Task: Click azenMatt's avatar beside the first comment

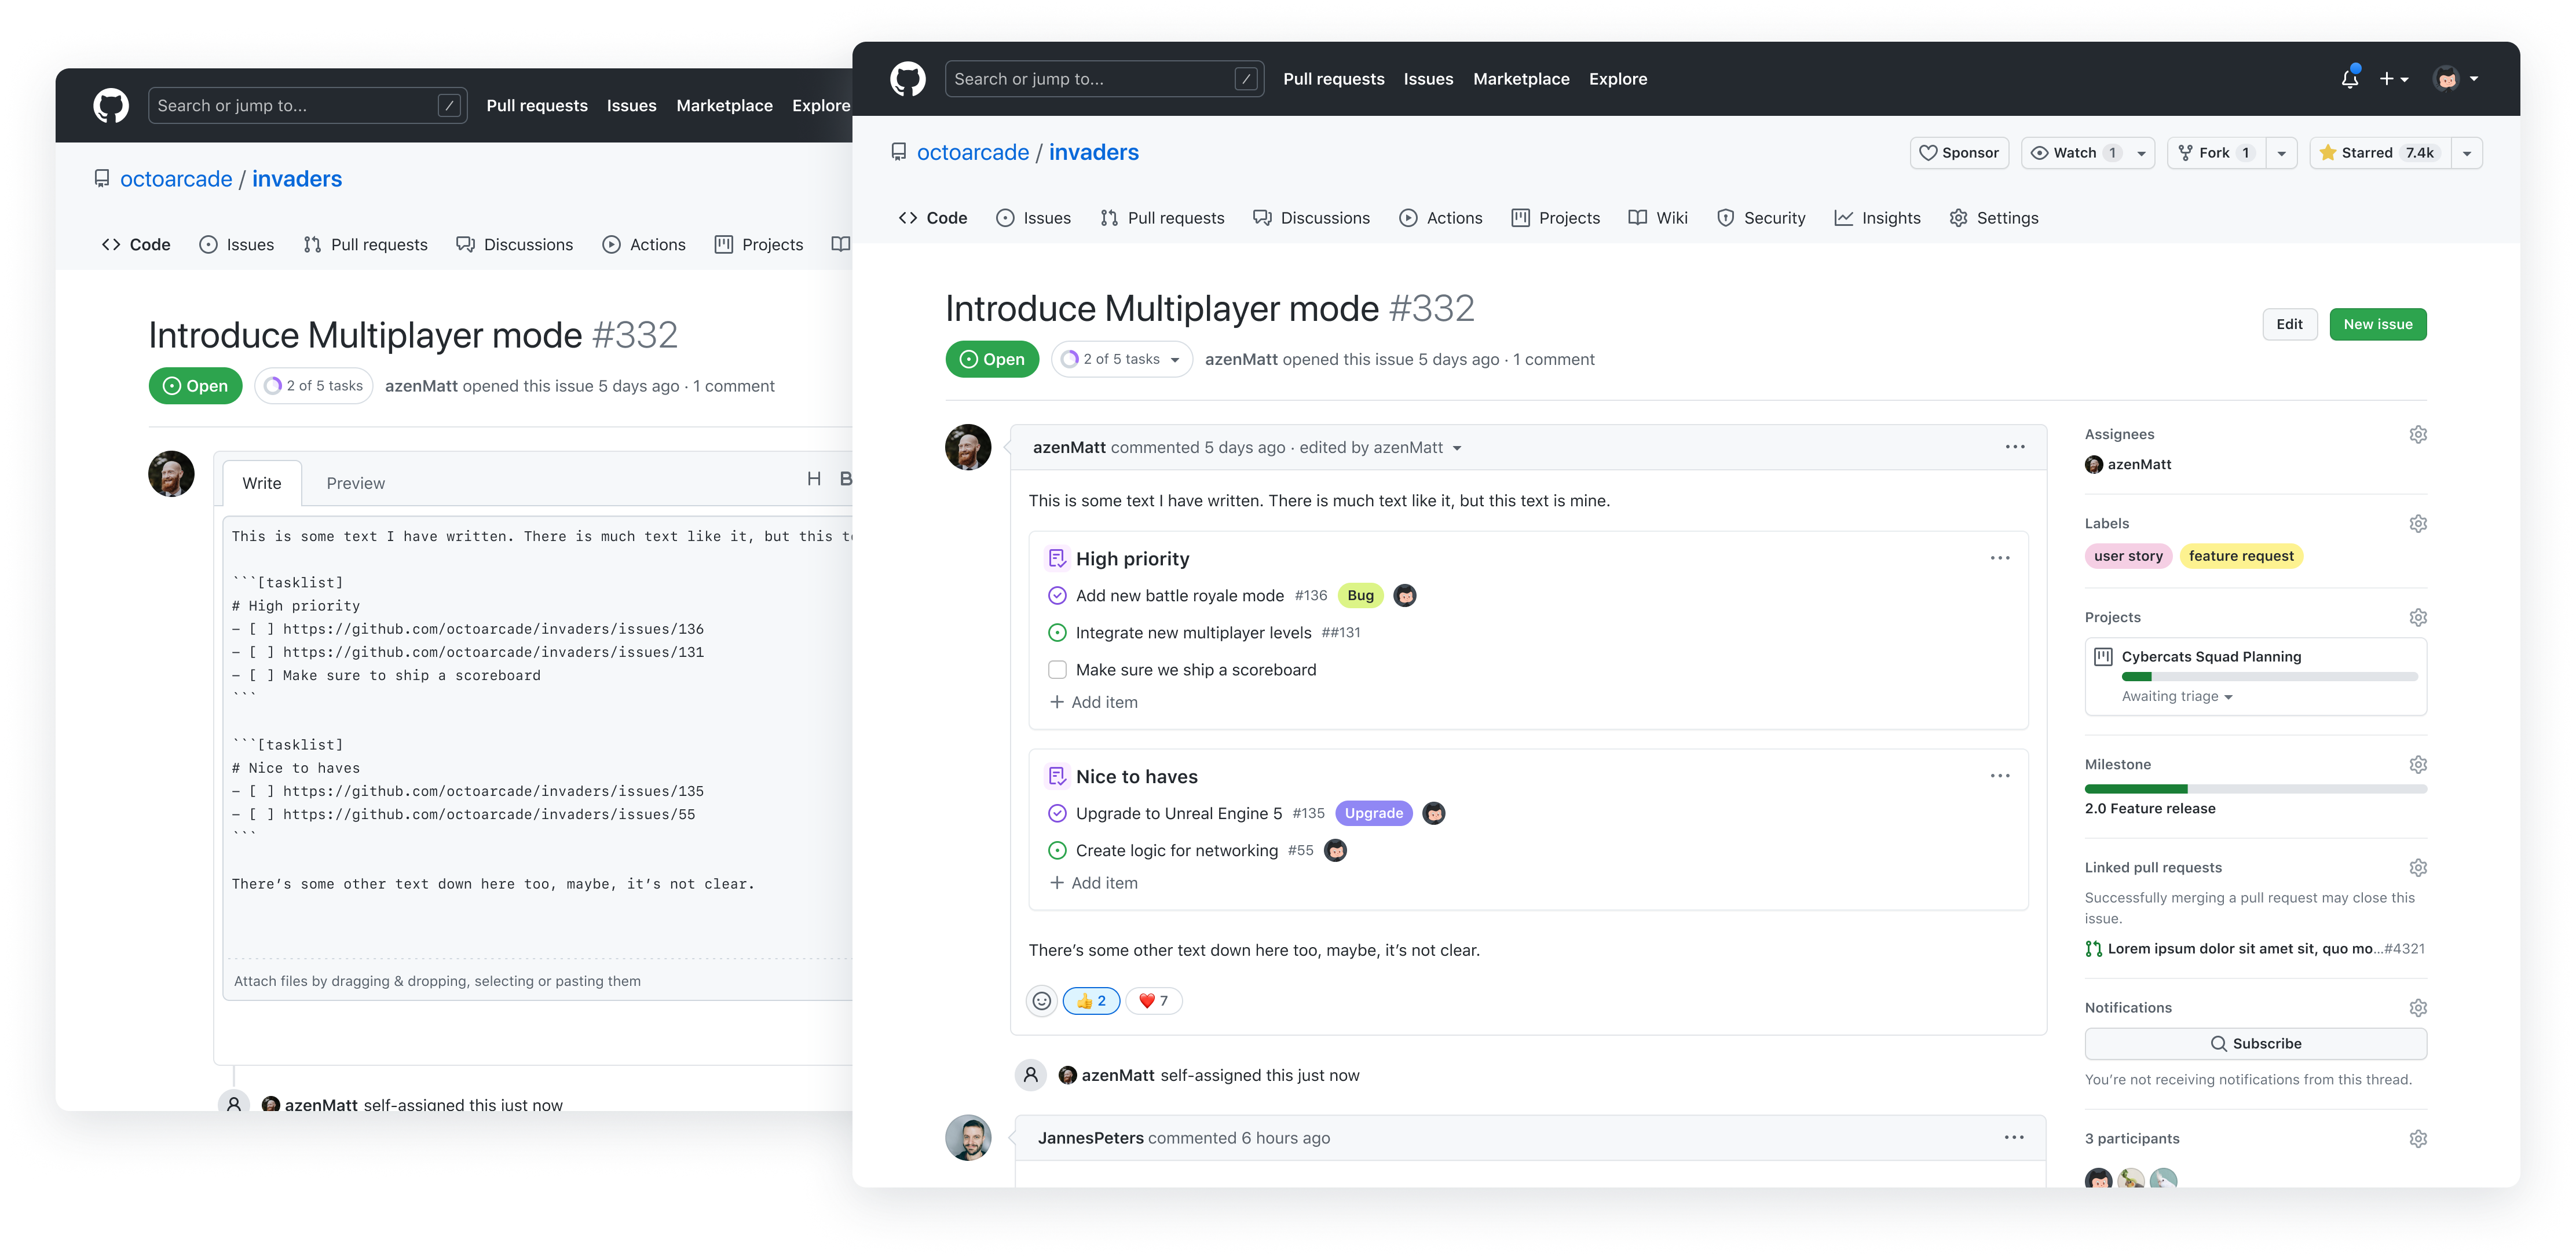Action: pyautogui.click(x=968, y=447)
